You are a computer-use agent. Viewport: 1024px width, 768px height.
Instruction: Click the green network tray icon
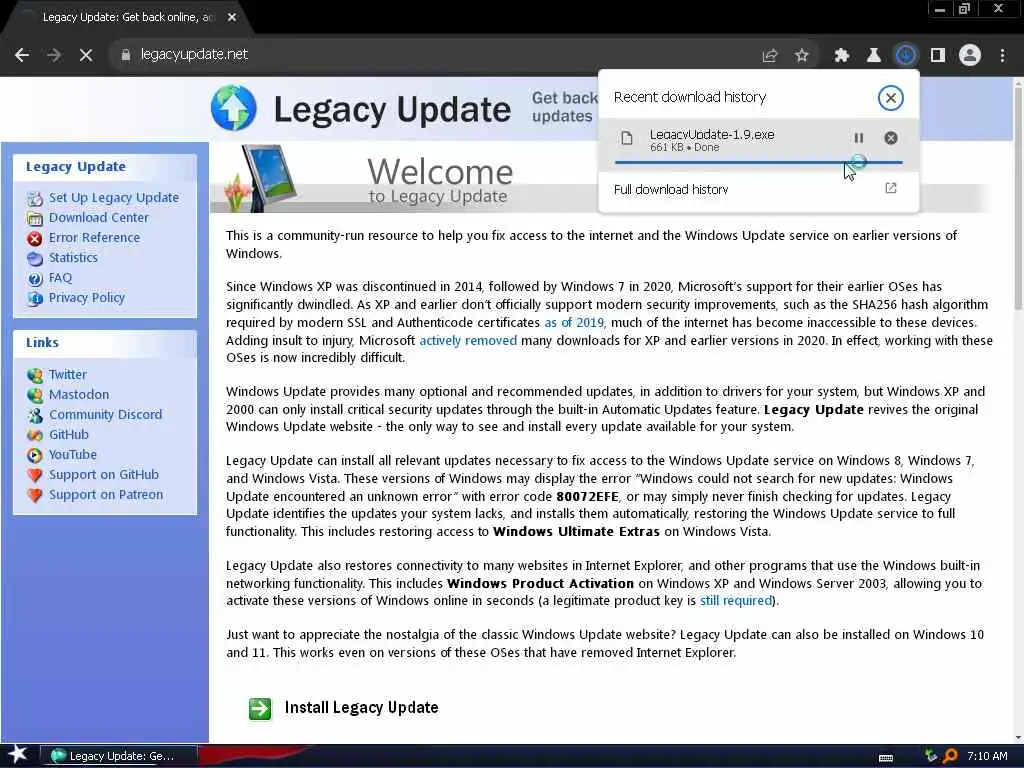point(932,756)
